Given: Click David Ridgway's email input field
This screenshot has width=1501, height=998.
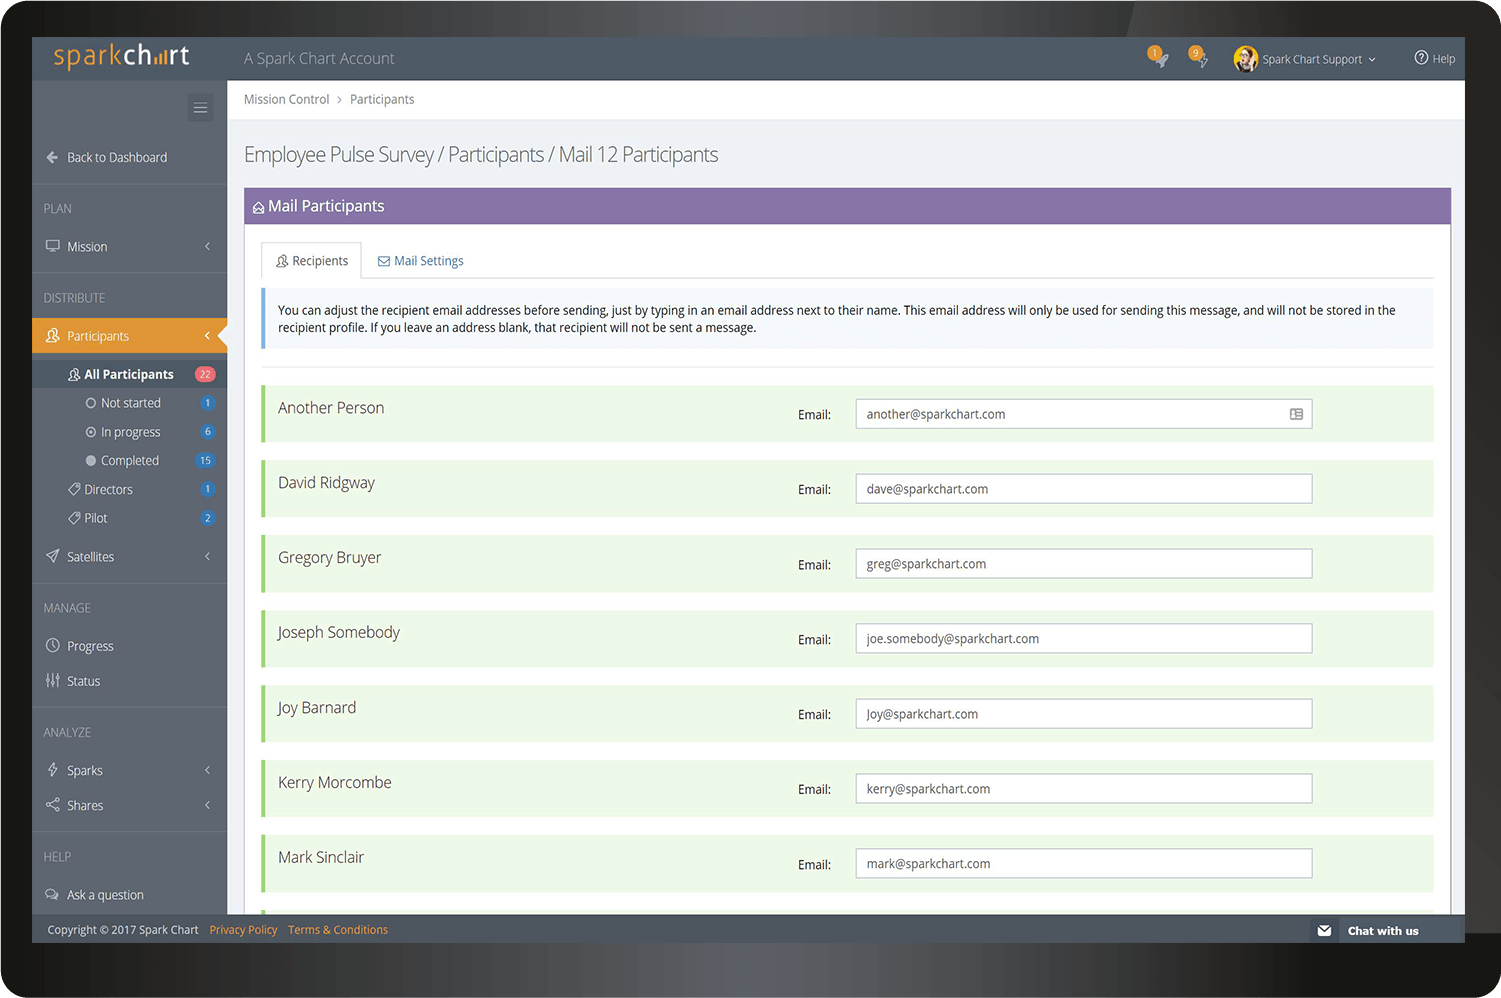Looking at the screenshot, I should coord(1083,489).
